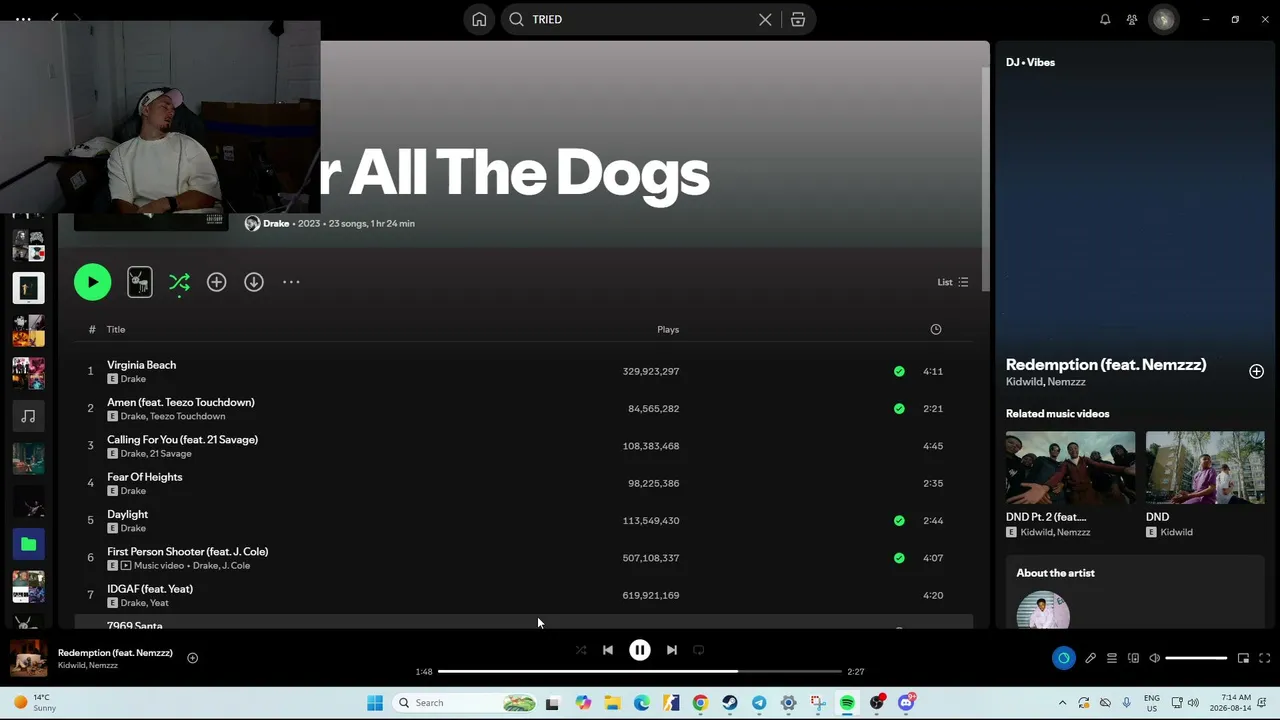The image size is (1280, 720).
Task: Click the Windows taskbar Search box
Action: [x=466, y=703]
